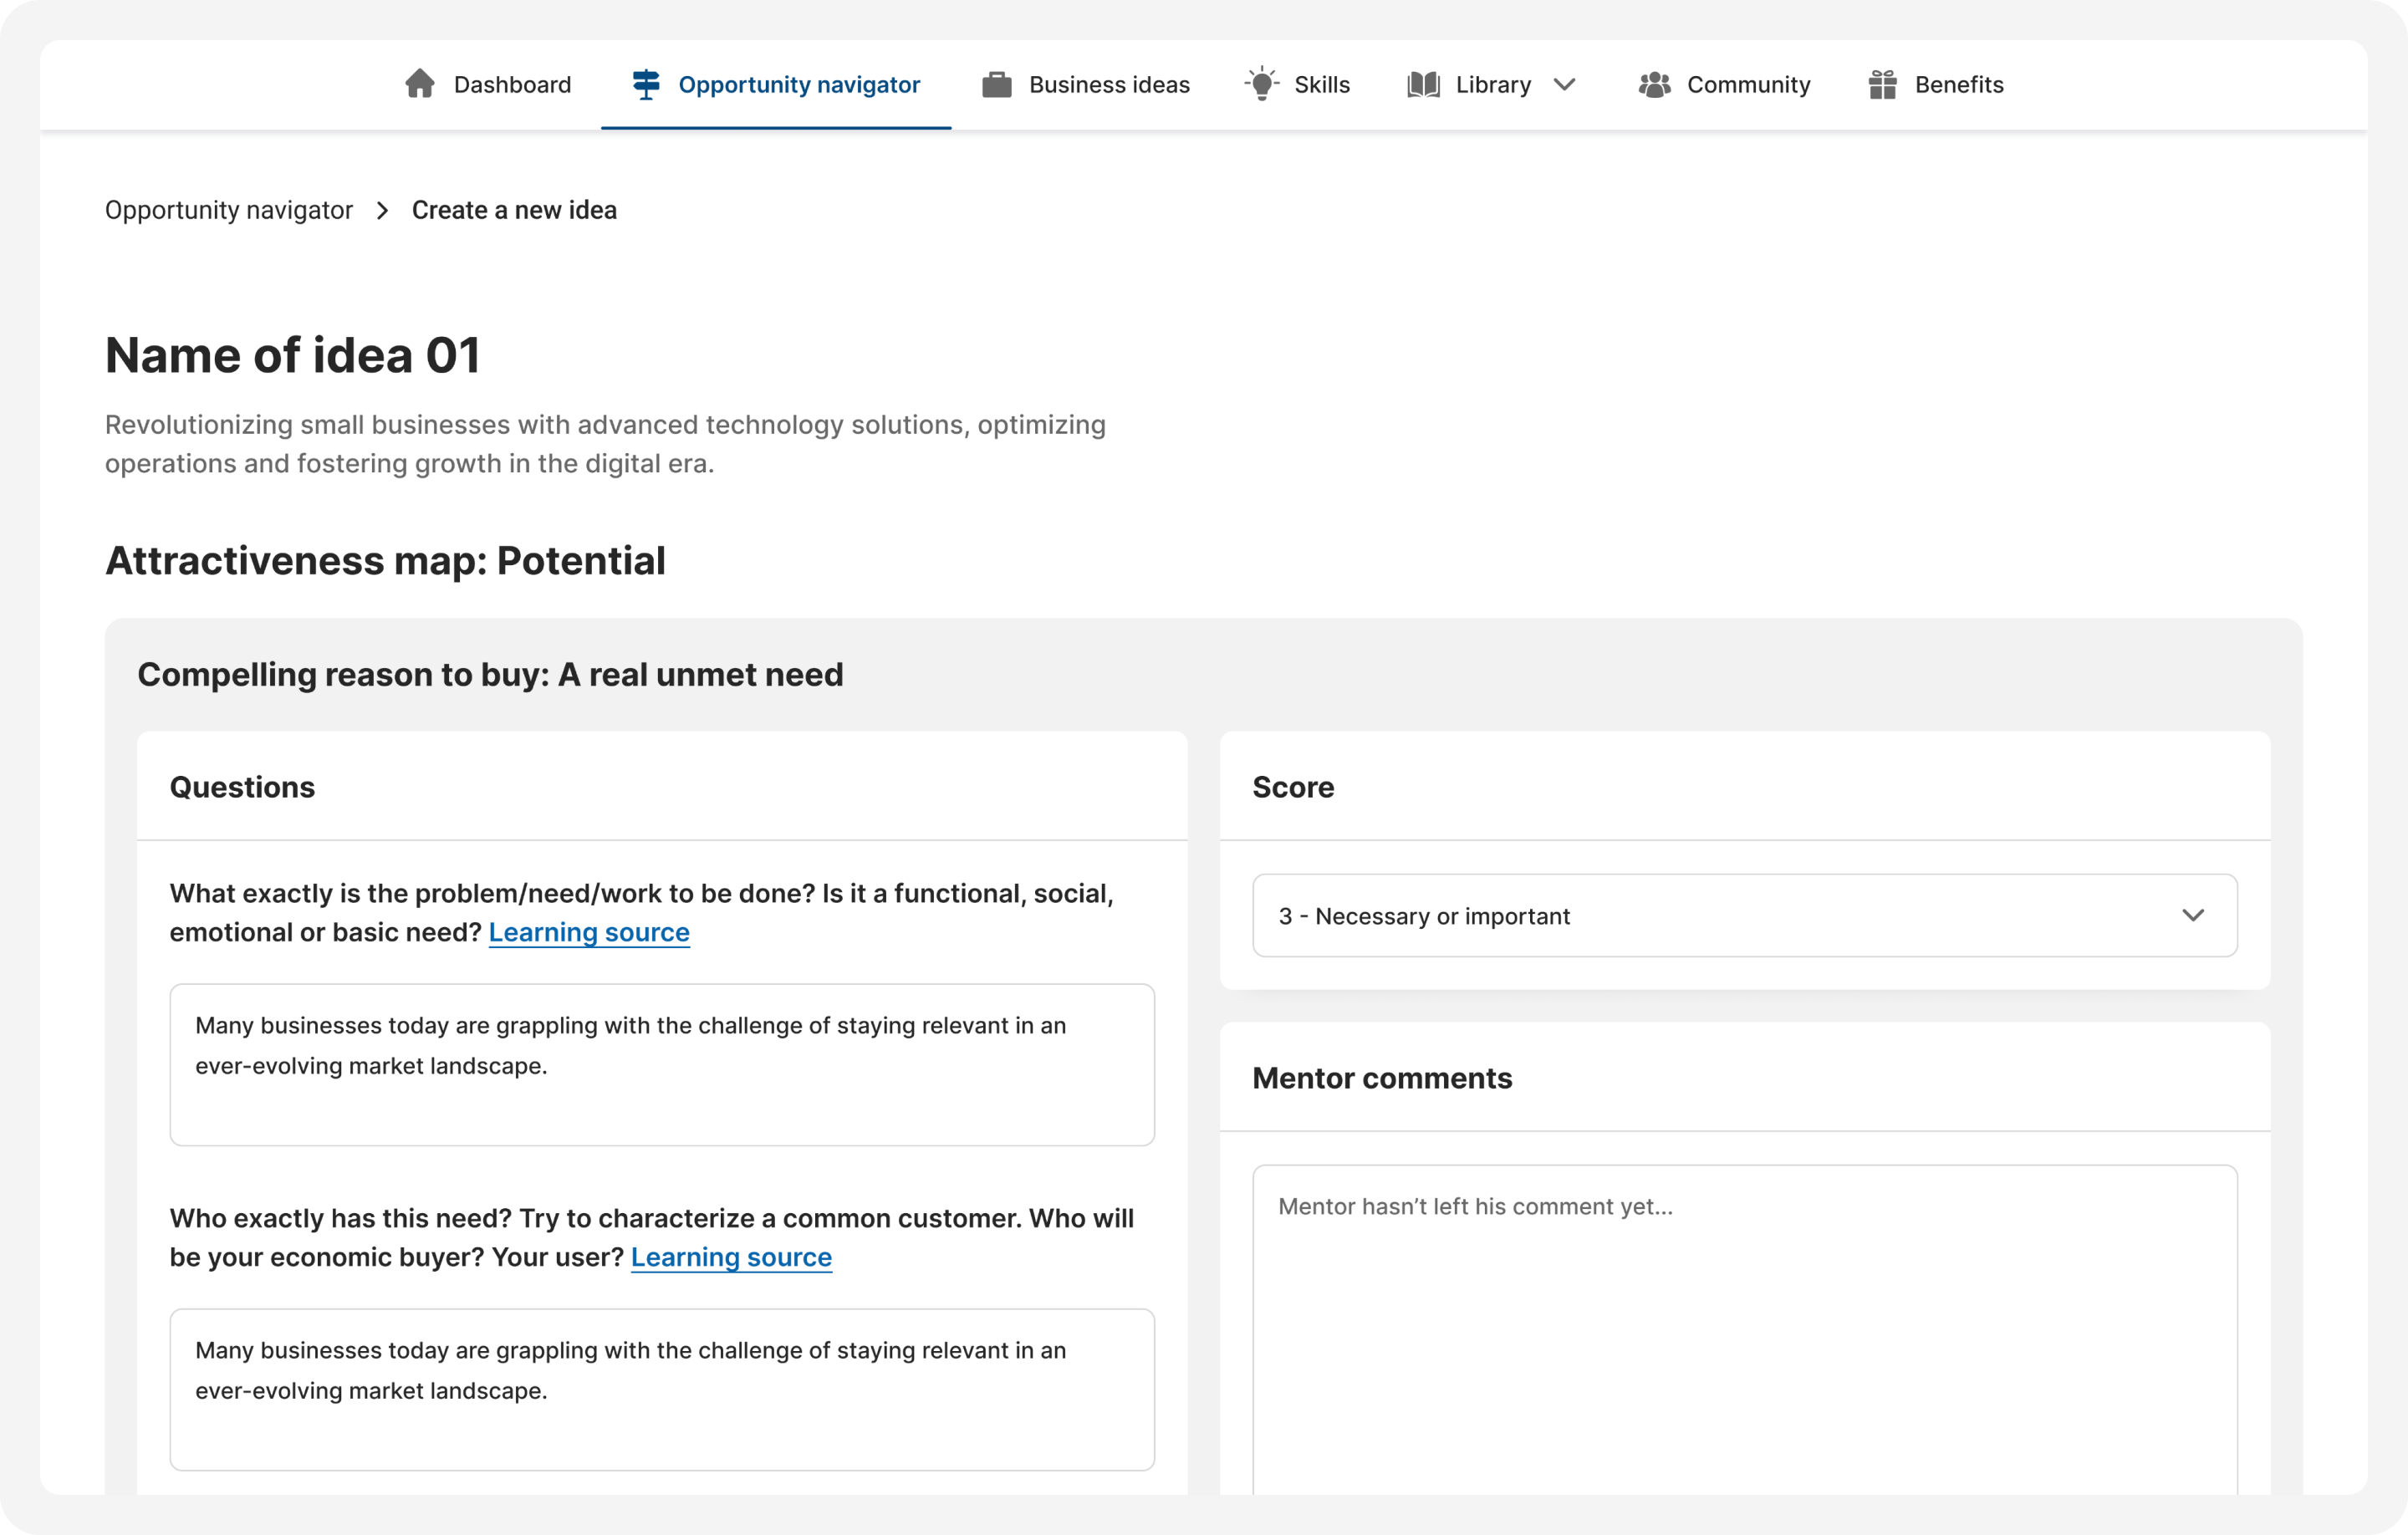Click the Name of idea 01 heading
This screenshot has height=1535, width=2408.
point(293,355)
